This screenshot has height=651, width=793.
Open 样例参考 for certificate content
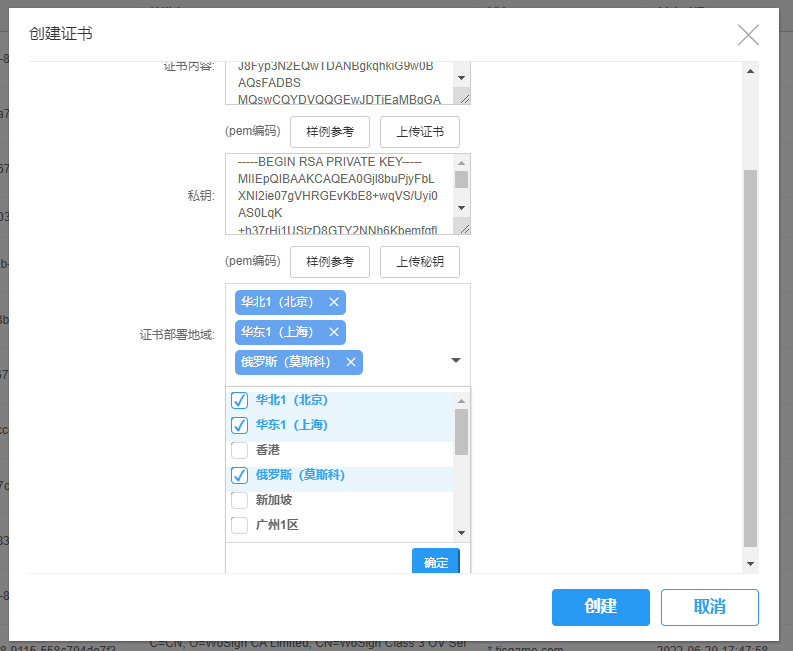330,132
